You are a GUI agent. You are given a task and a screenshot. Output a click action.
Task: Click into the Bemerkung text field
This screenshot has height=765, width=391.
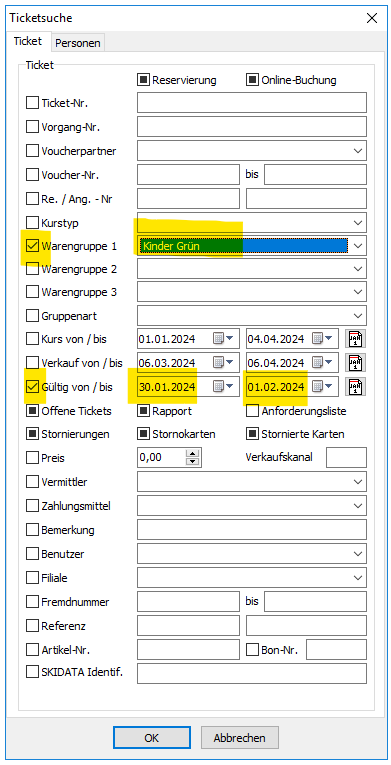pyautogui.click(x=252, y=530)
